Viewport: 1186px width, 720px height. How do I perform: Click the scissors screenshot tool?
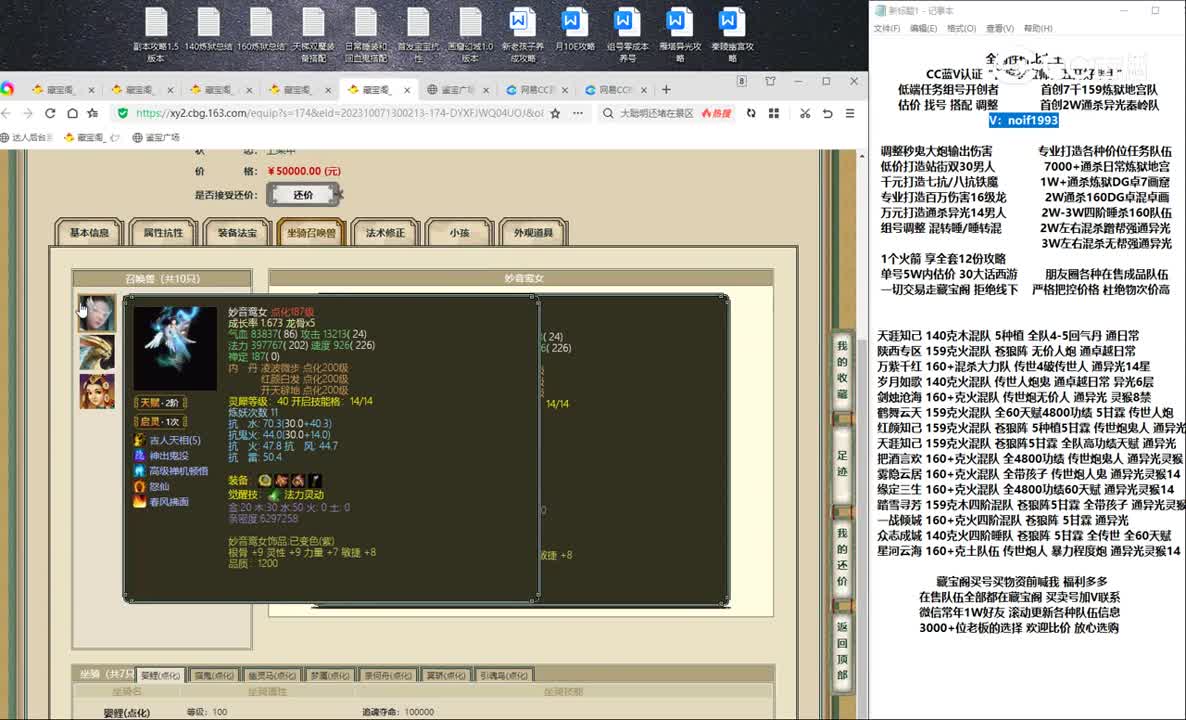805,113
